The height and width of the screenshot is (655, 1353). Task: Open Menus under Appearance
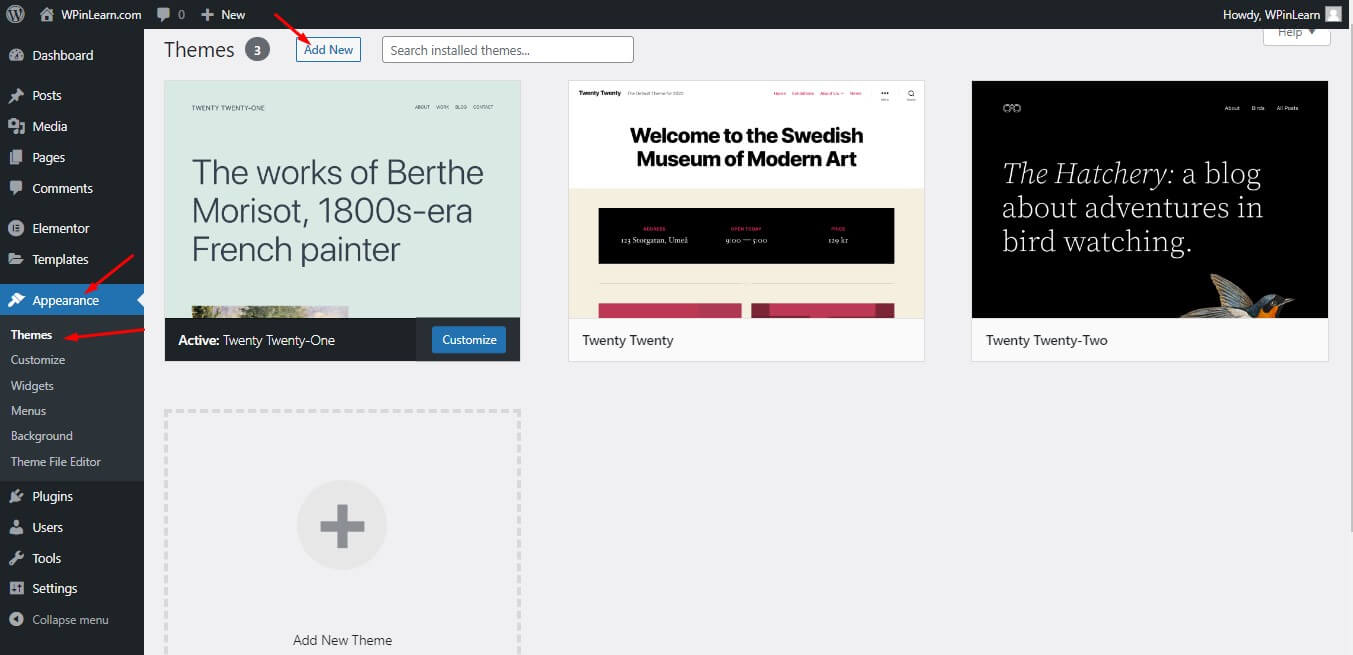tap(28, 411)
